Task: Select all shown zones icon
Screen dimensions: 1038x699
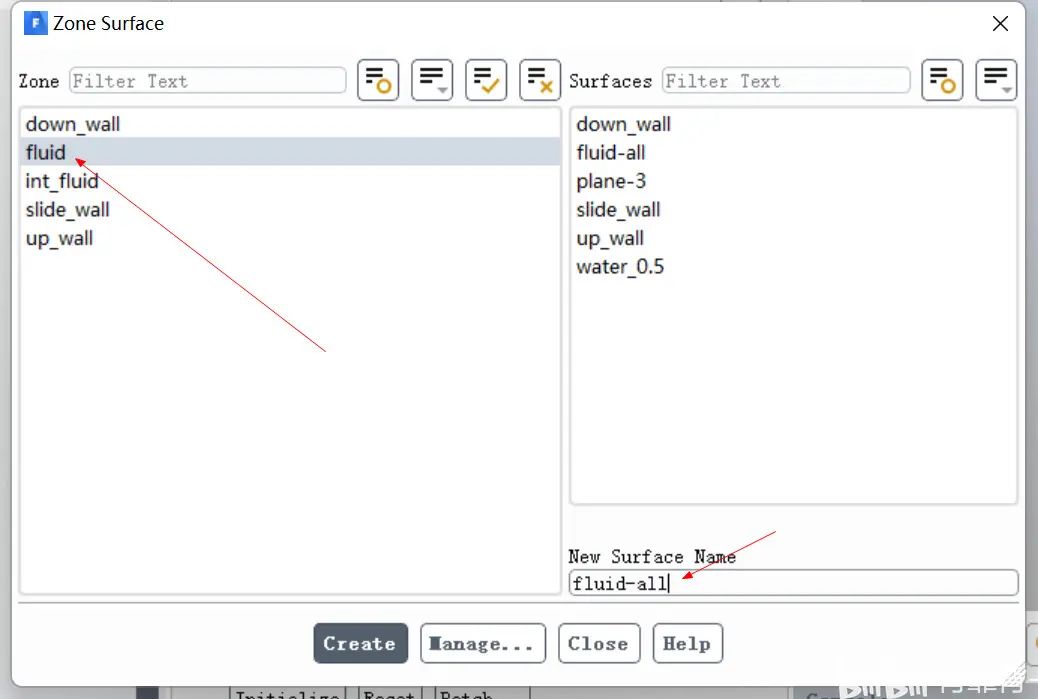Action: [486, 80]
